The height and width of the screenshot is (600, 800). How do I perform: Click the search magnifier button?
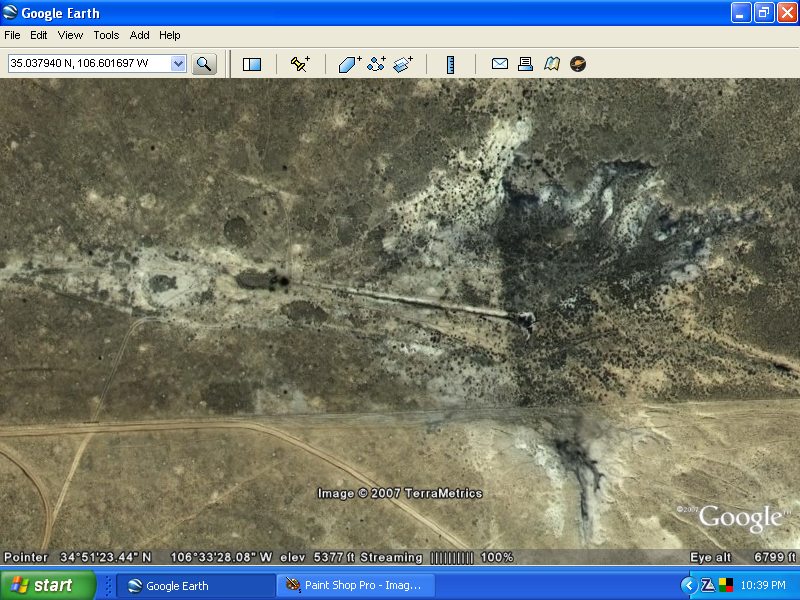204,64
